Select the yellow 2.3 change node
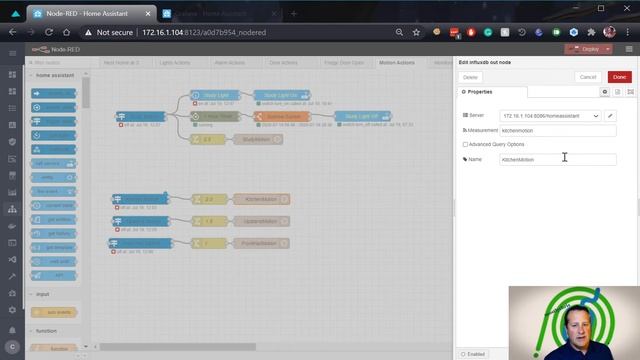Image resolution: width=640 pixels, height=360 pixels. coord(208,139)
